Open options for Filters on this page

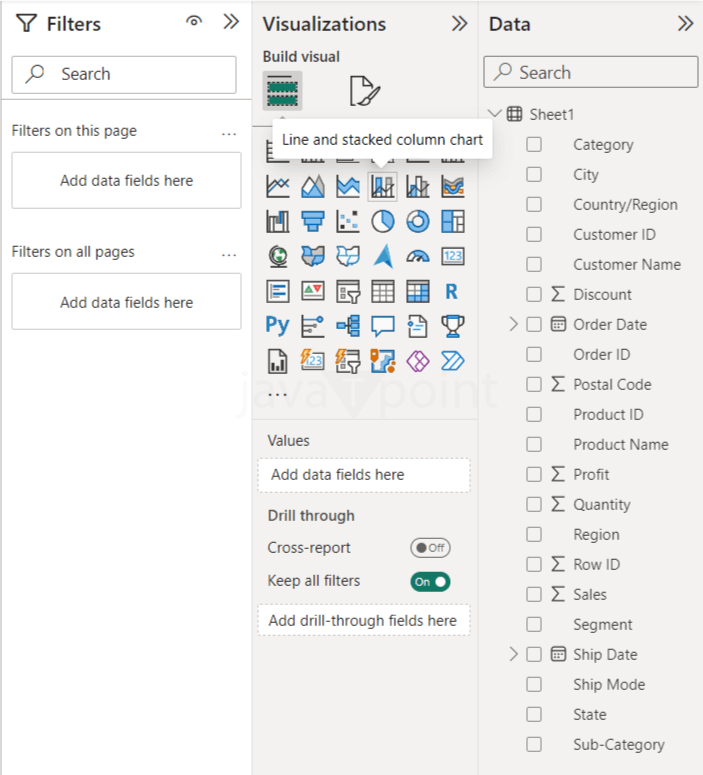pyautogui.click(x=229, y=133)
